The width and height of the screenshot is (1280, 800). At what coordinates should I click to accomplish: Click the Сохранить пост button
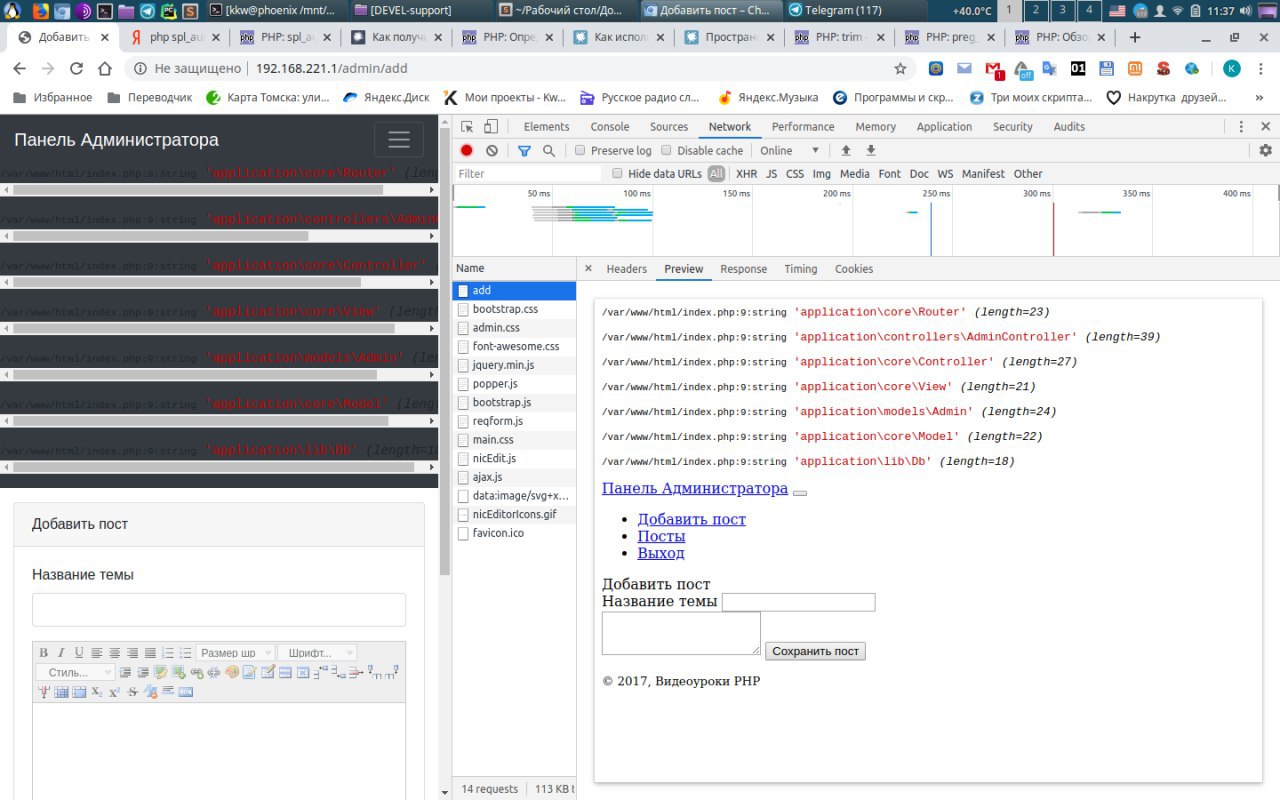click(816, 651)
